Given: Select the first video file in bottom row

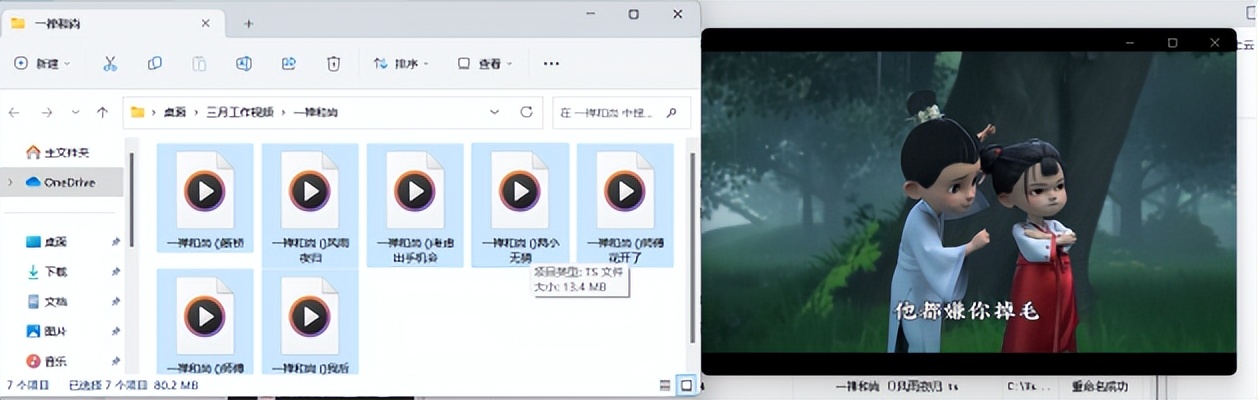Looking at the screenshot, I should tap(205, 321).
